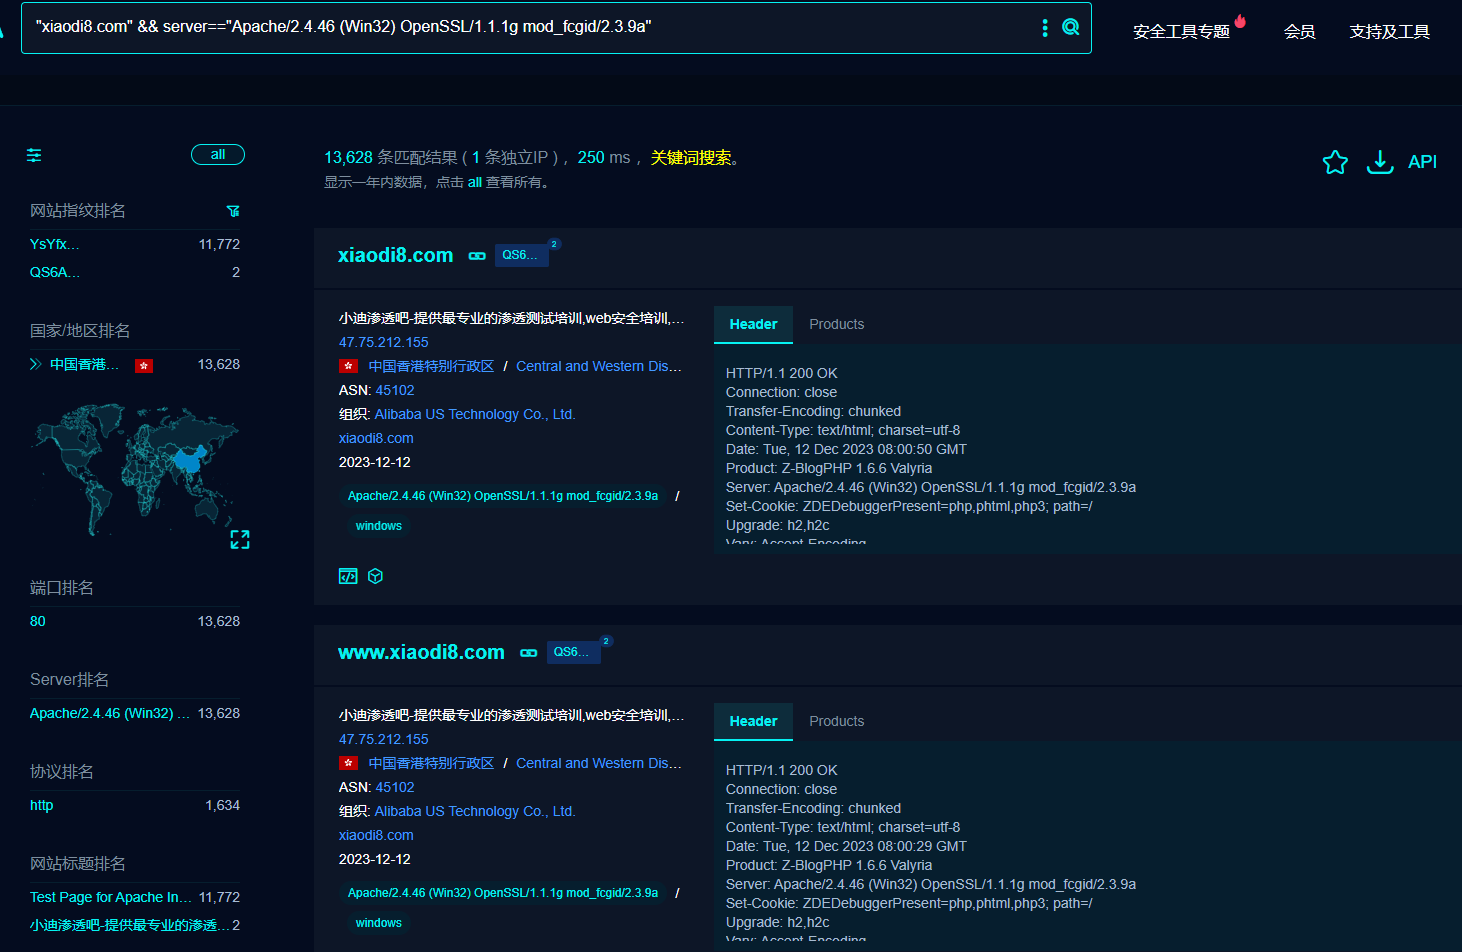The width and height of the screenshot is (1462, 952).
Task: Click IP 47.75.212.155 in the first result
Action: point(383,342)
